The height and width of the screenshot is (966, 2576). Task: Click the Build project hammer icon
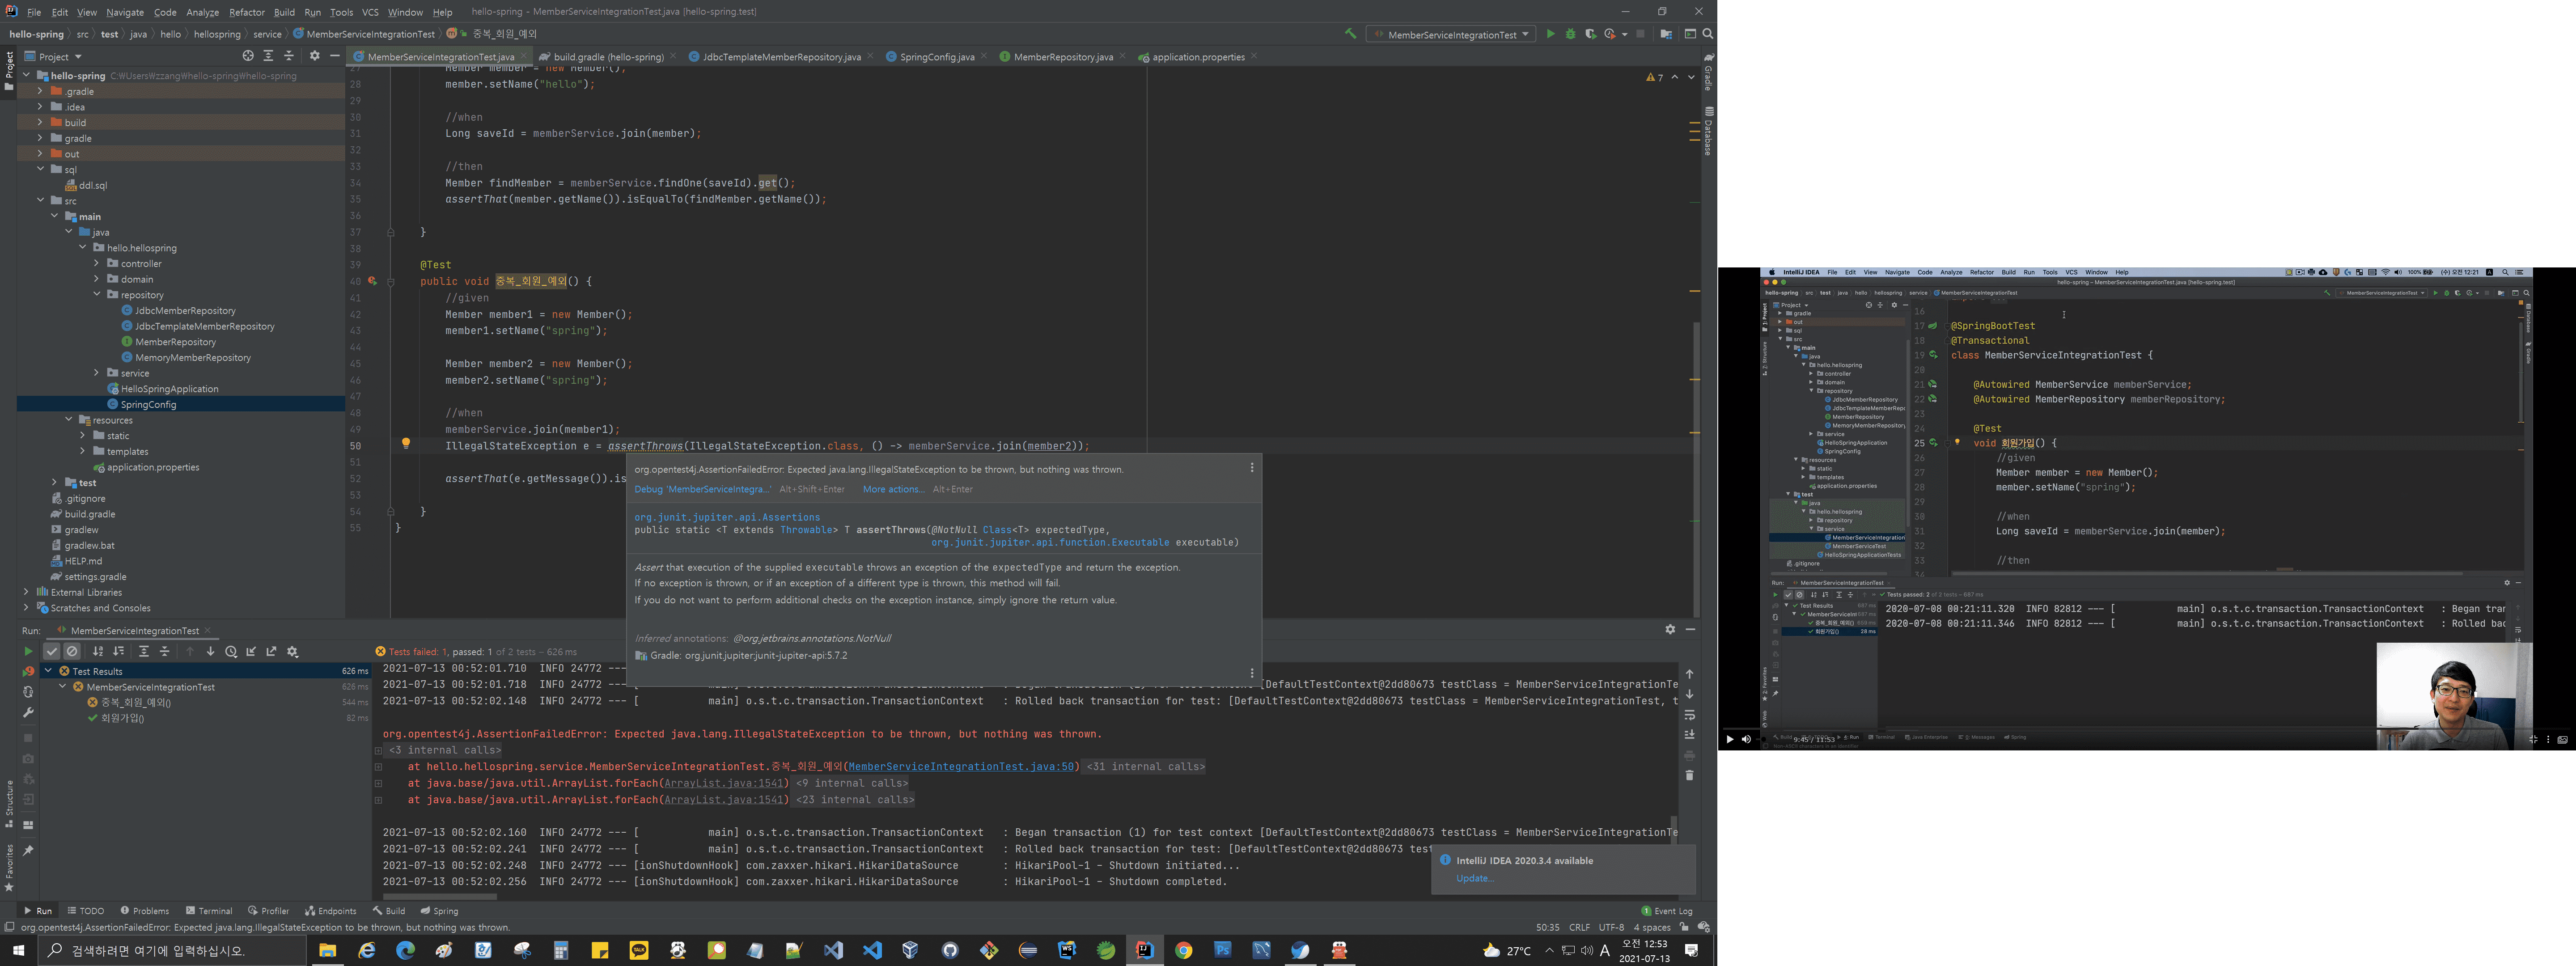(1350, 34)
